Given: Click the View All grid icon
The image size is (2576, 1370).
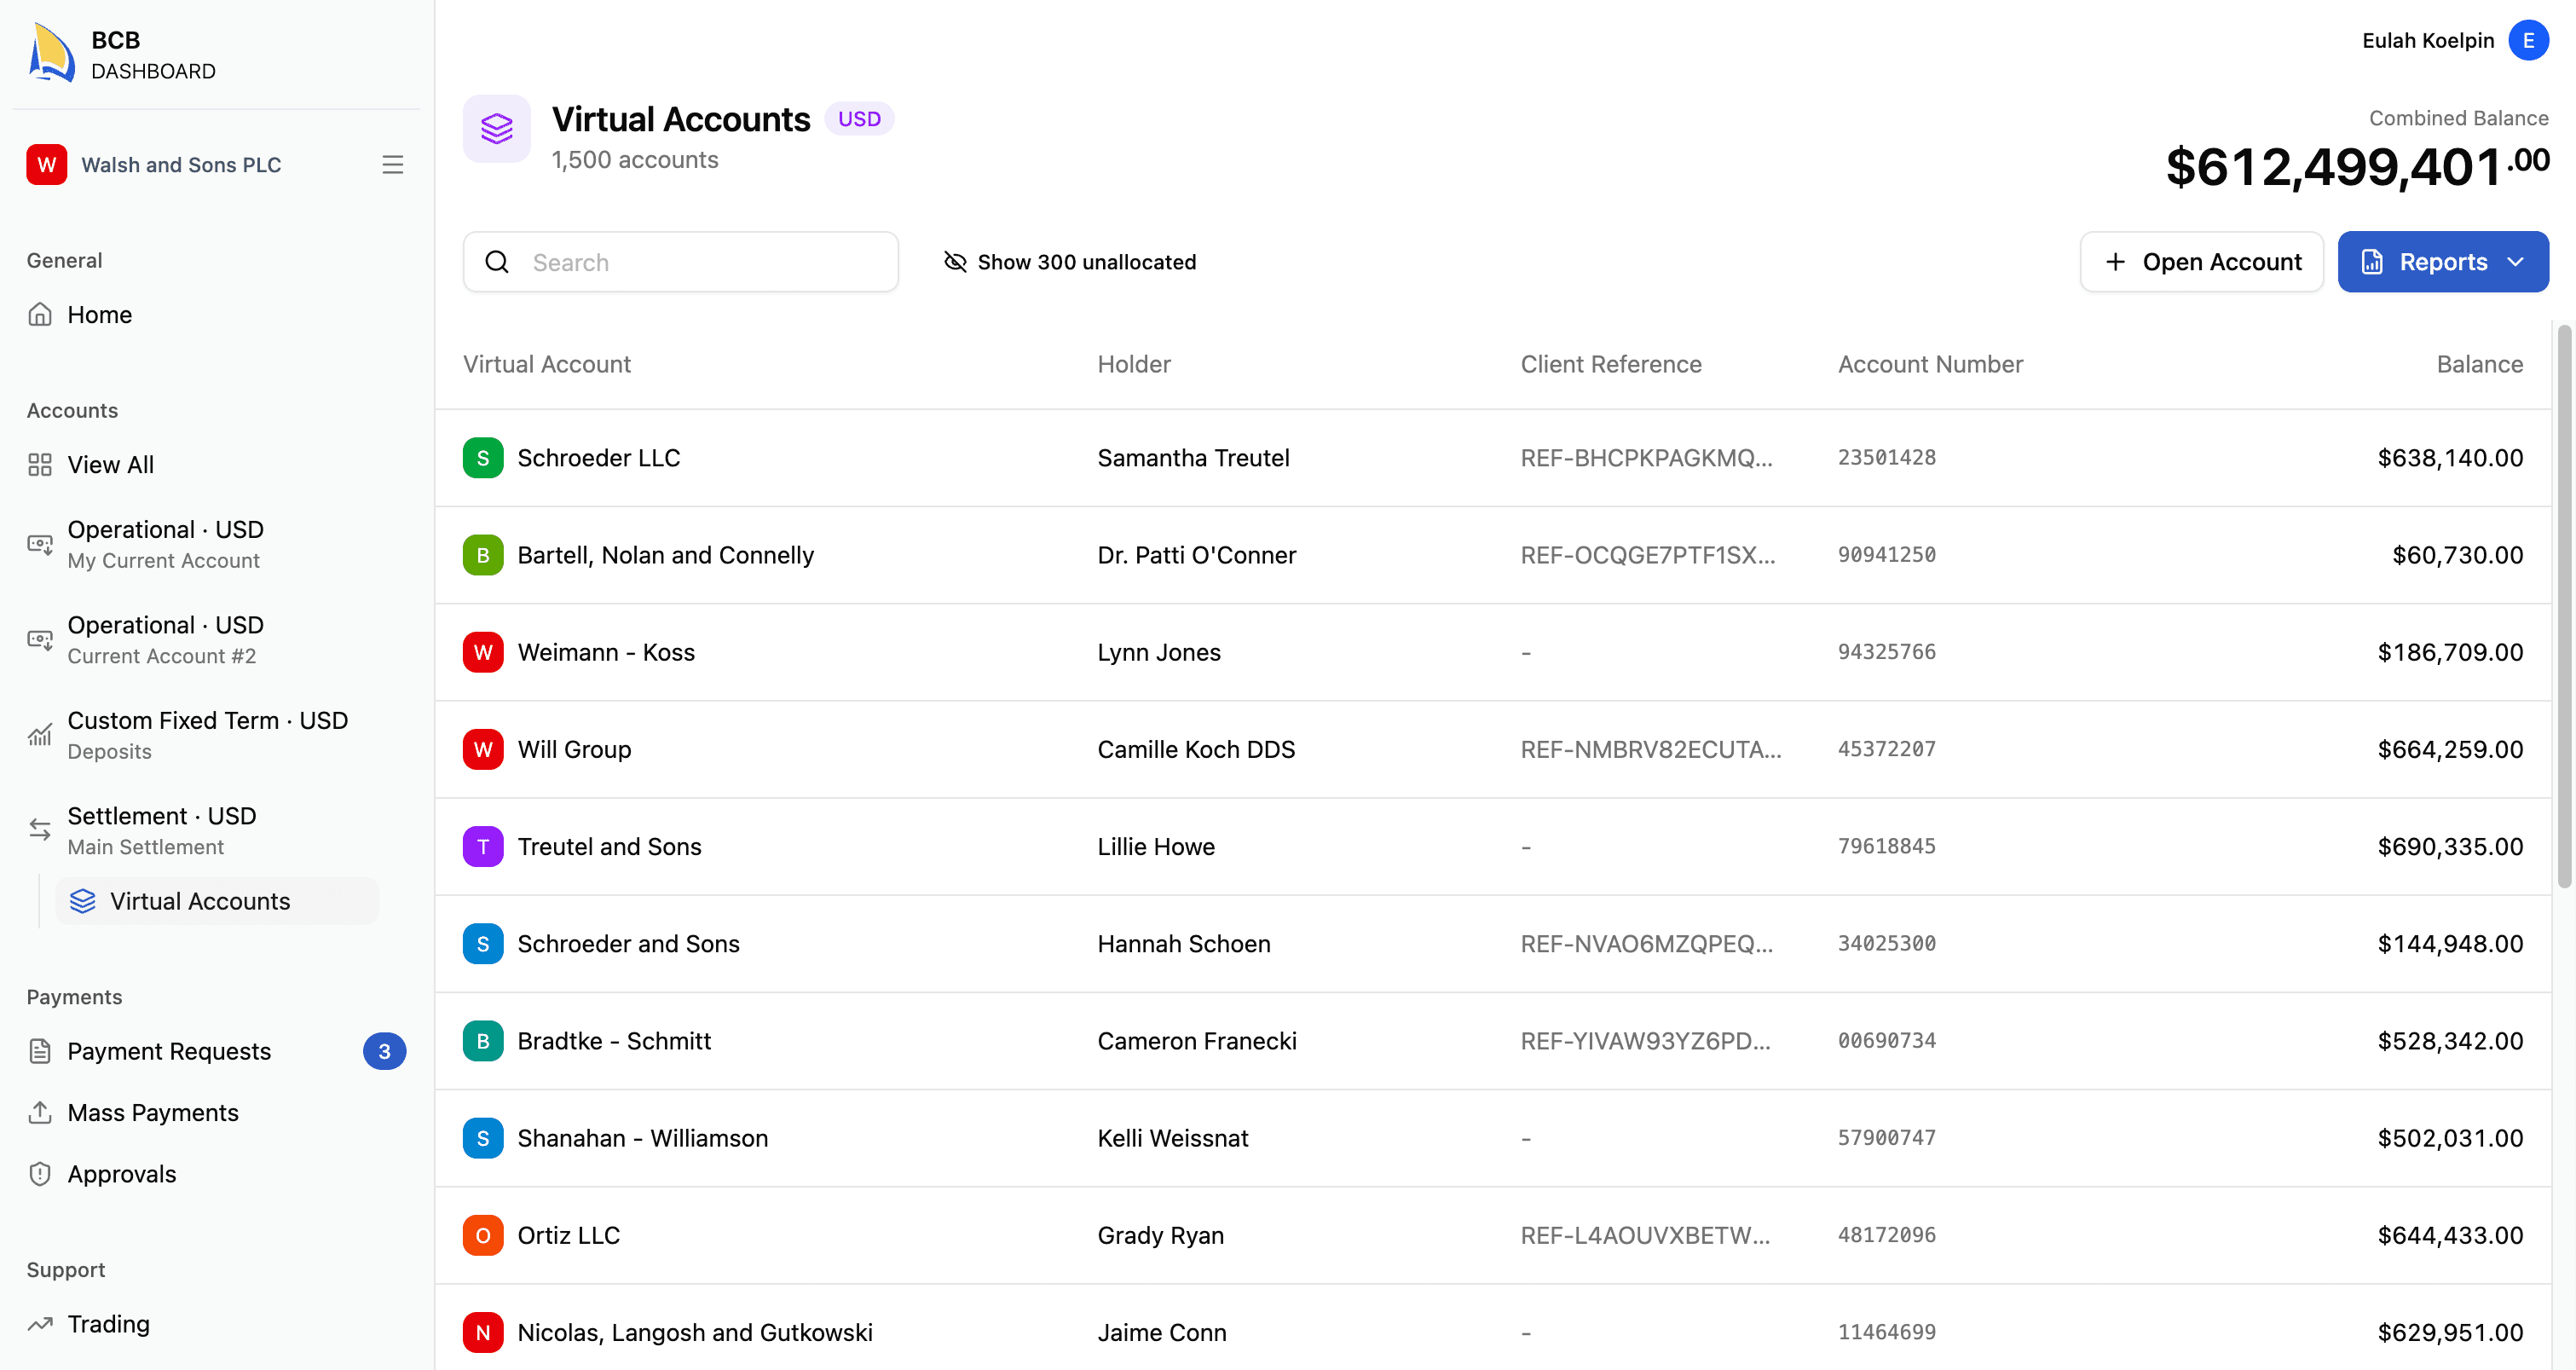Looking at the screenshot, I should tap(40, 465).
